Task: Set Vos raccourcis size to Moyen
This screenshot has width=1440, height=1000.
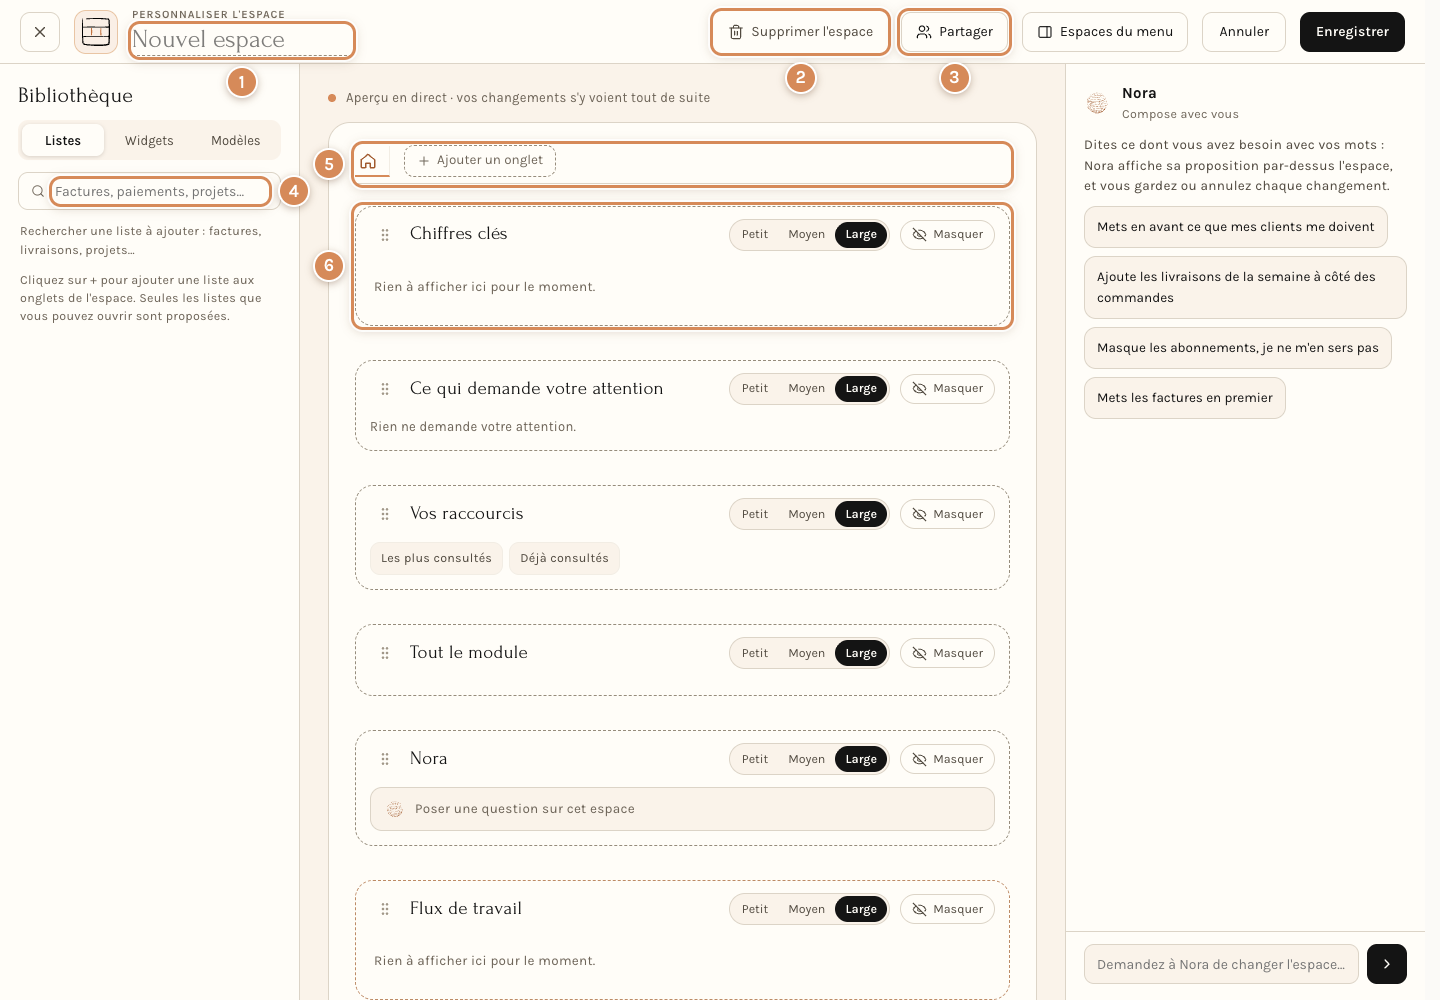Action: [x=806, y=514]
